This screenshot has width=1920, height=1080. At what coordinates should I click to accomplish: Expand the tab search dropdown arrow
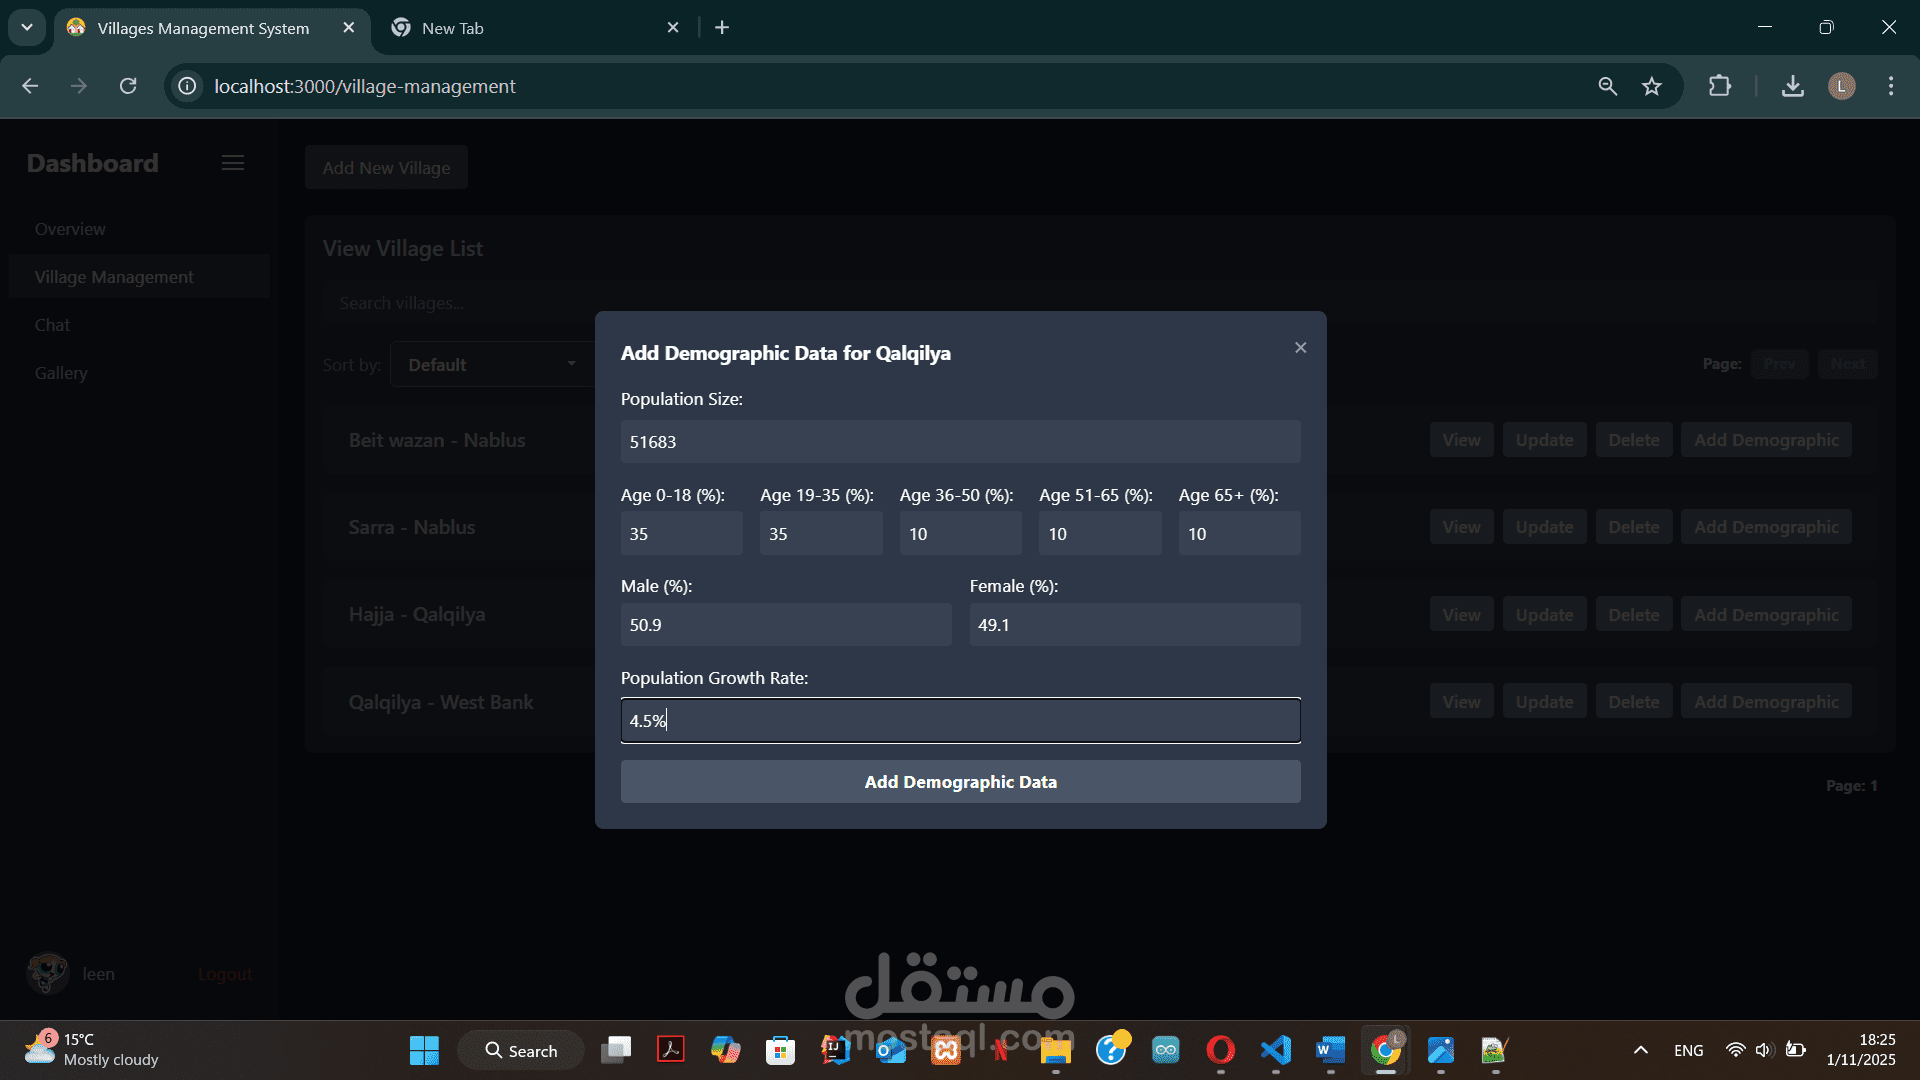(x=27, y=28)
